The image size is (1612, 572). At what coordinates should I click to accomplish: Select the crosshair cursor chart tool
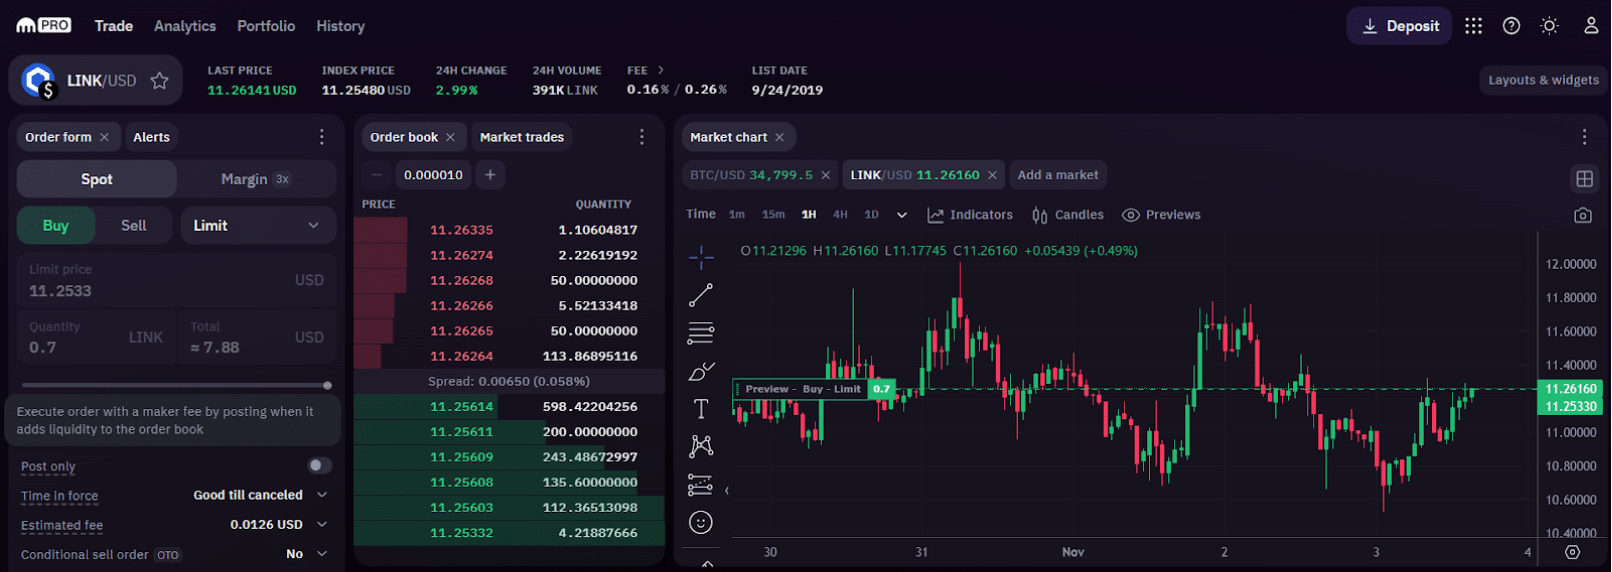click(x=701, y=257)
